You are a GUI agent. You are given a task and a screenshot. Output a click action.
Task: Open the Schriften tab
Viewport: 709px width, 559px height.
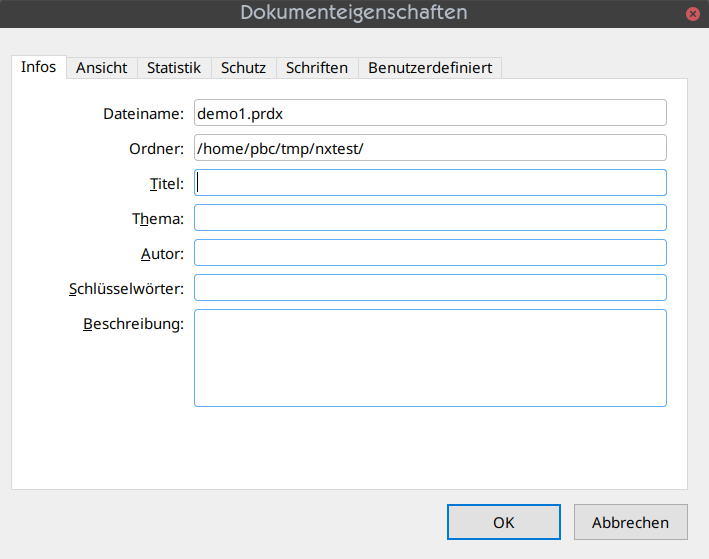[x=317, y=68]
